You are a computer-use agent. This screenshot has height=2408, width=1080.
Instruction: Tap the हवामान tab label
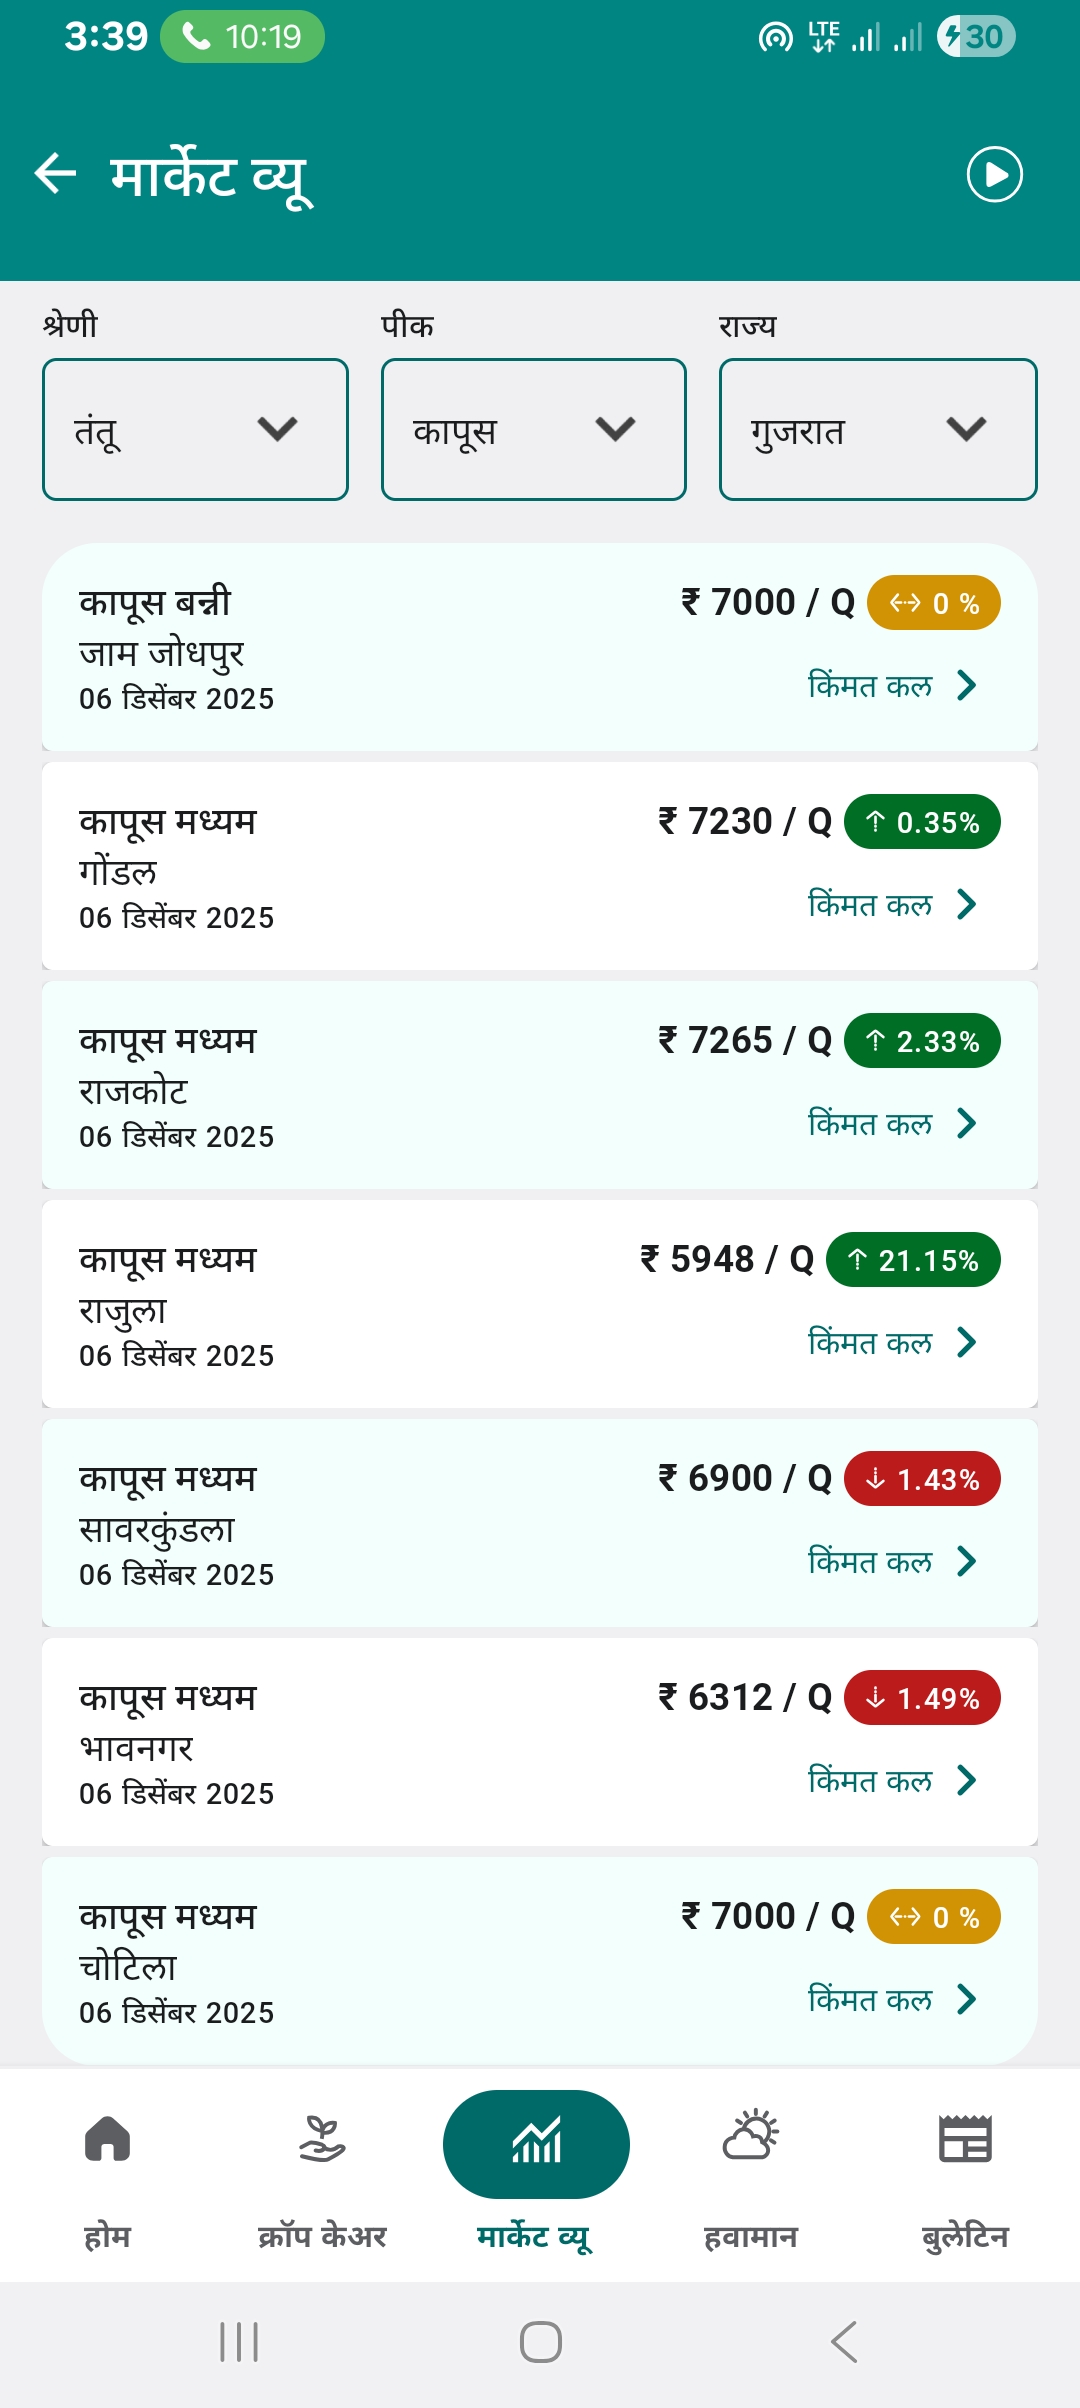pos(751,2236)
